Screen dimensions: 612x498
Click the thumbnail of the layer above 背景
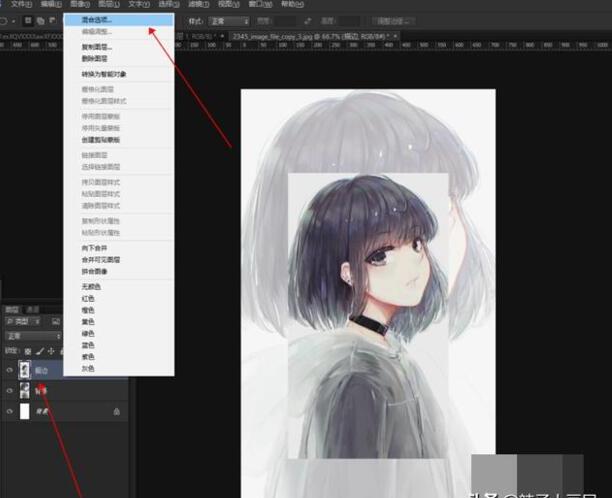(x=25, y=390)
